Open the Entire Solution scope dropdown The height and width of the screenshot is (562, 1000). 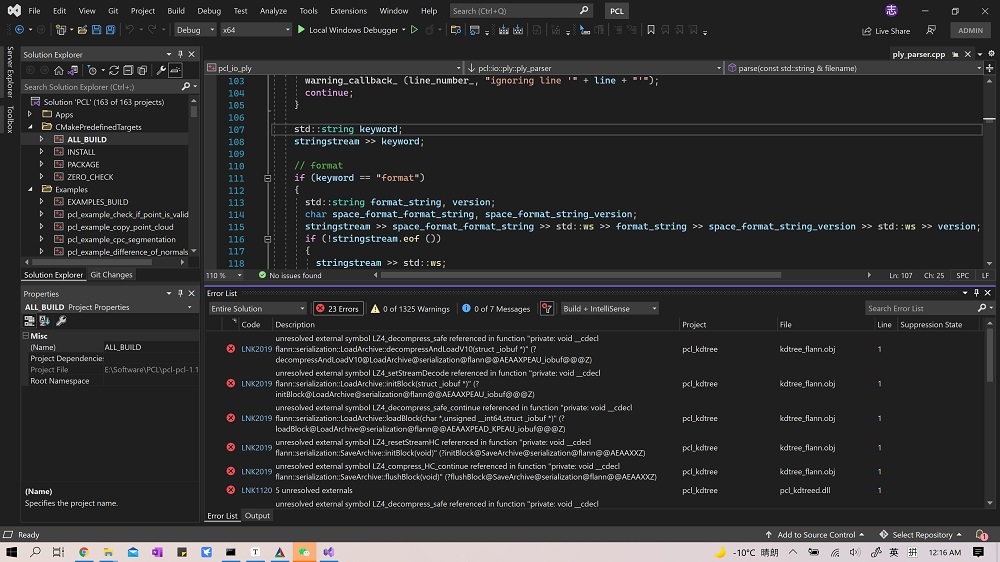click(x=258, y=309)
